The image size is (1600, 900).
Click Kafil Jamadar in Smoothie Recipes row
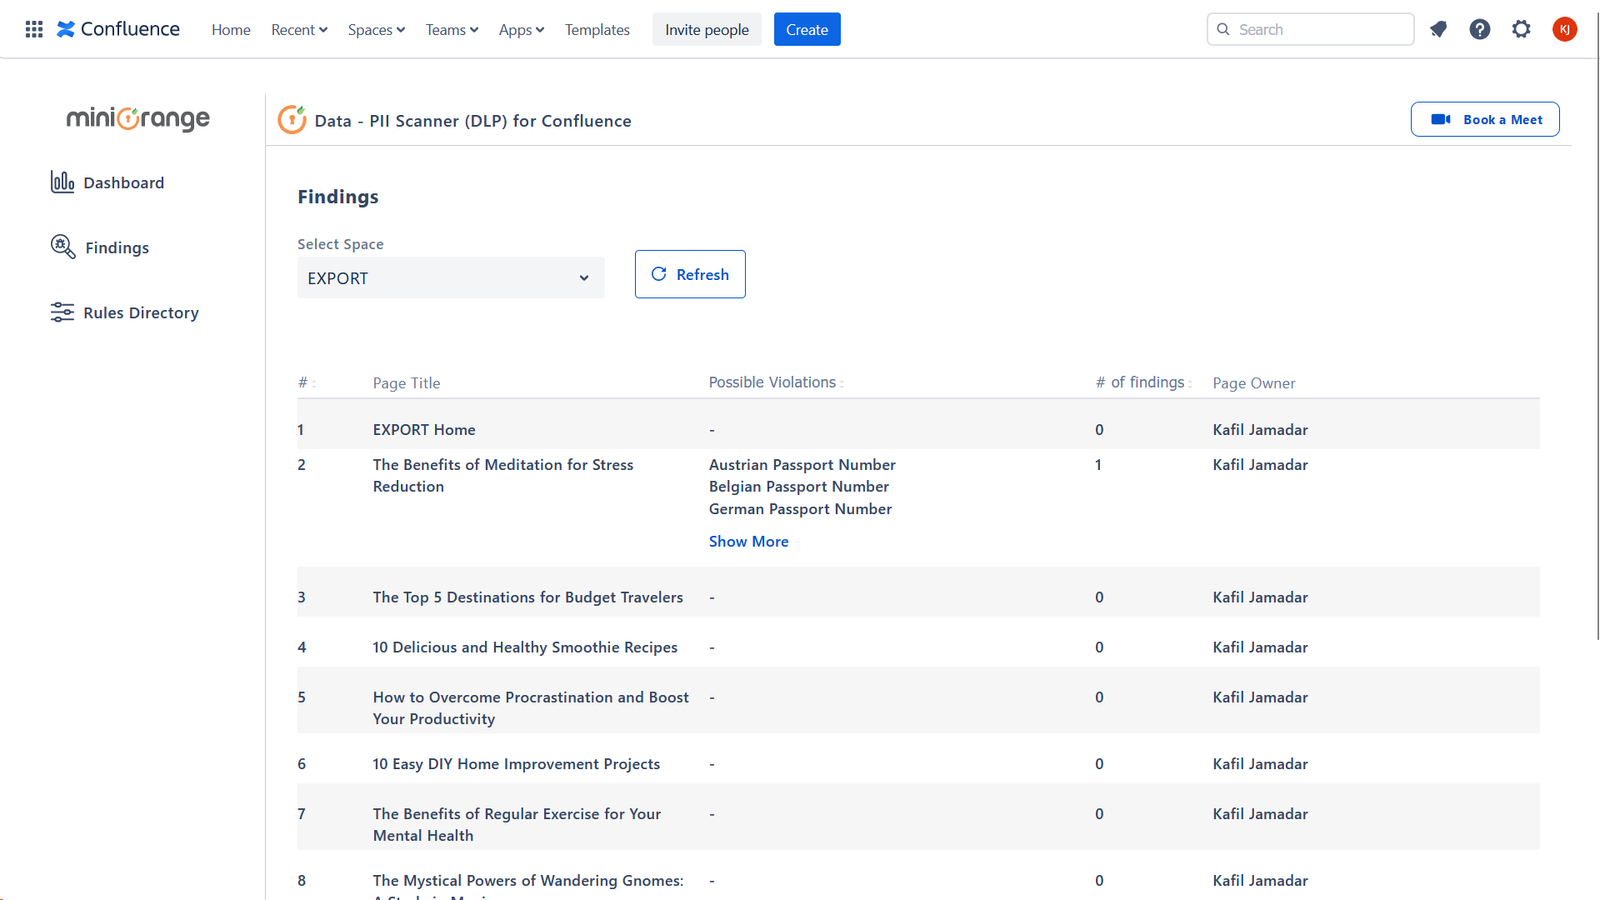(1260, 647)
